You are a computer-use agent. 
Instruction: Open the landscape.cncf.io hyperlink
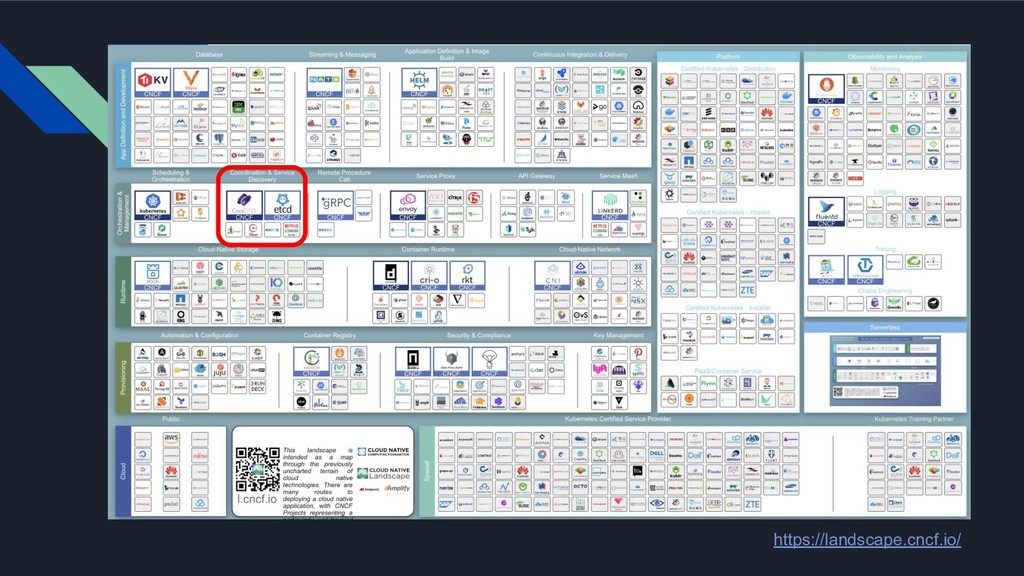[867, 539]
